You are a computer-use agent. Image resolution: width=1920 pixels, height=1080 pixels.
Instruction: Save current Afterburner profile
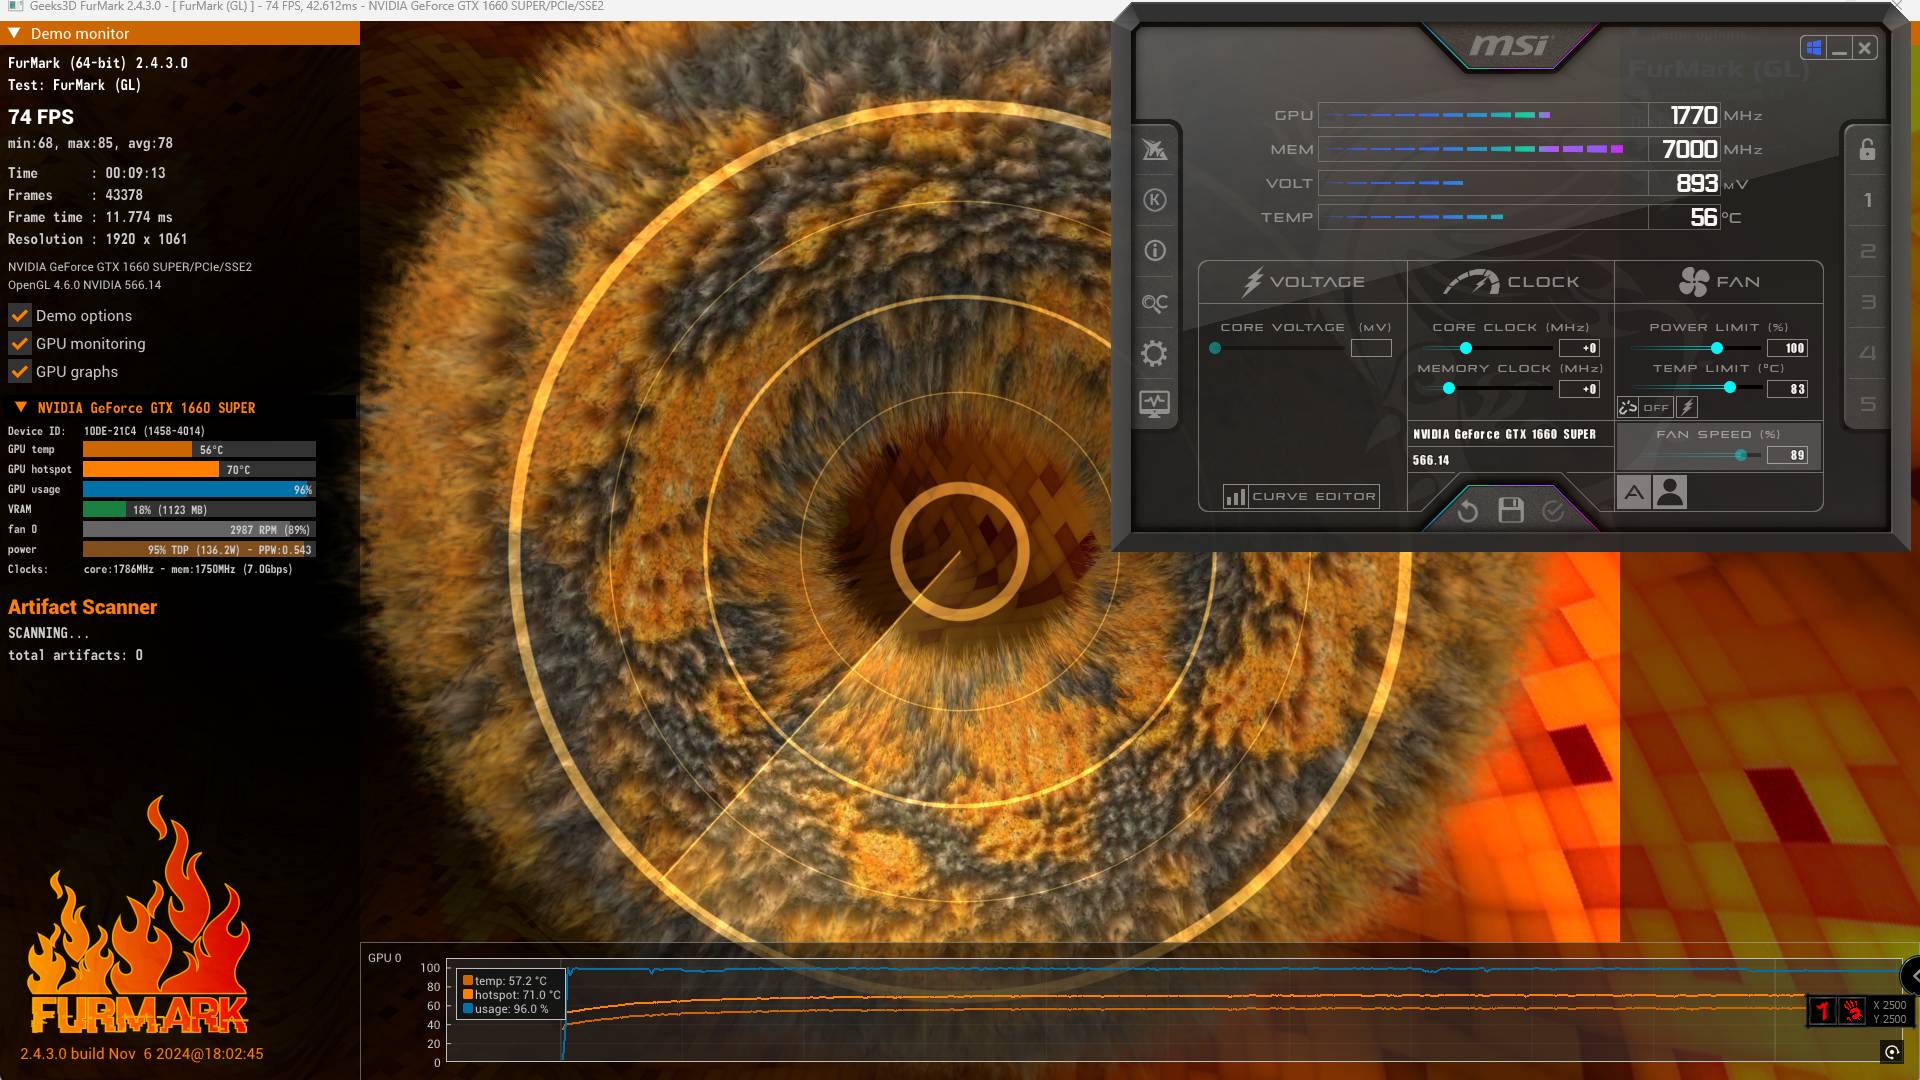coord(1511,511)
